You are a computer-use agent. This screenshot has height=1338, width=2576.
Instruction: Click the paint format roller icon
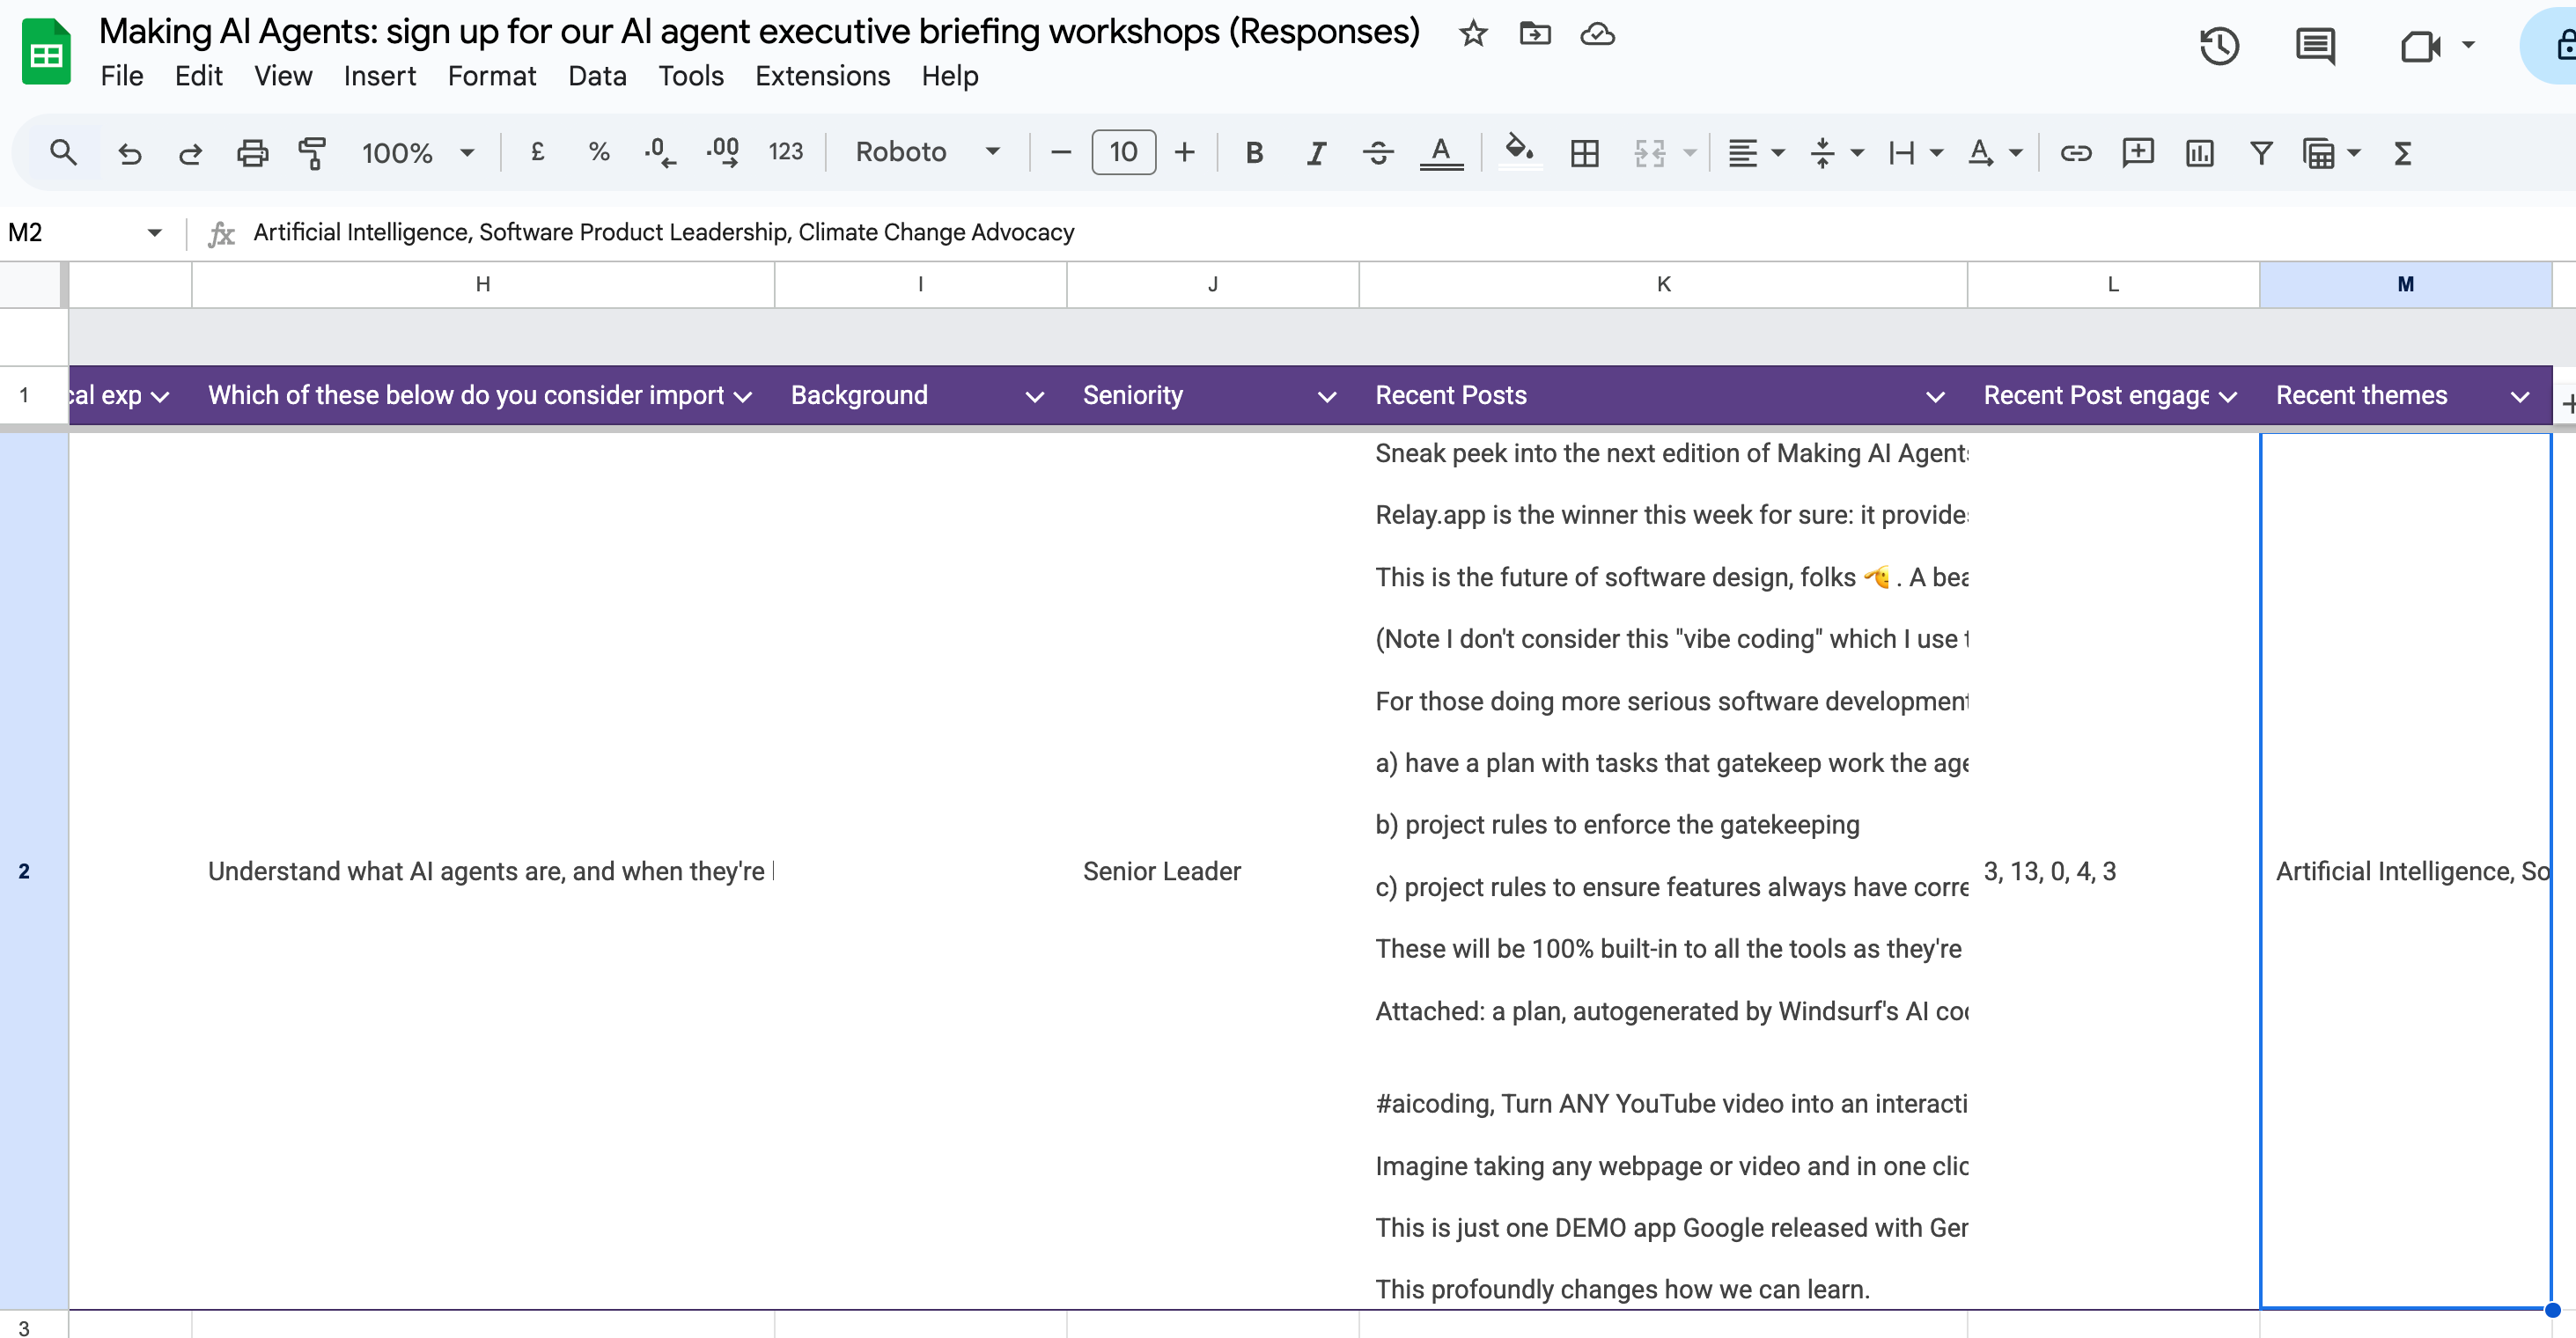tap(312, 153)
